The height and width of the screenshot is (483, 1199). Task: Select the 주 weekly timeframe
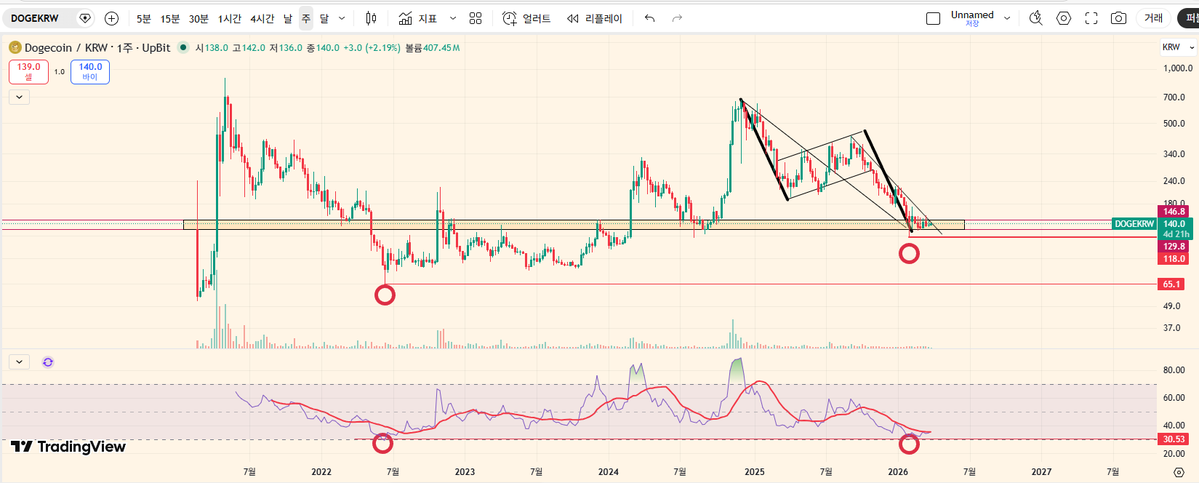pyautogui.click(x=306, y=18)
